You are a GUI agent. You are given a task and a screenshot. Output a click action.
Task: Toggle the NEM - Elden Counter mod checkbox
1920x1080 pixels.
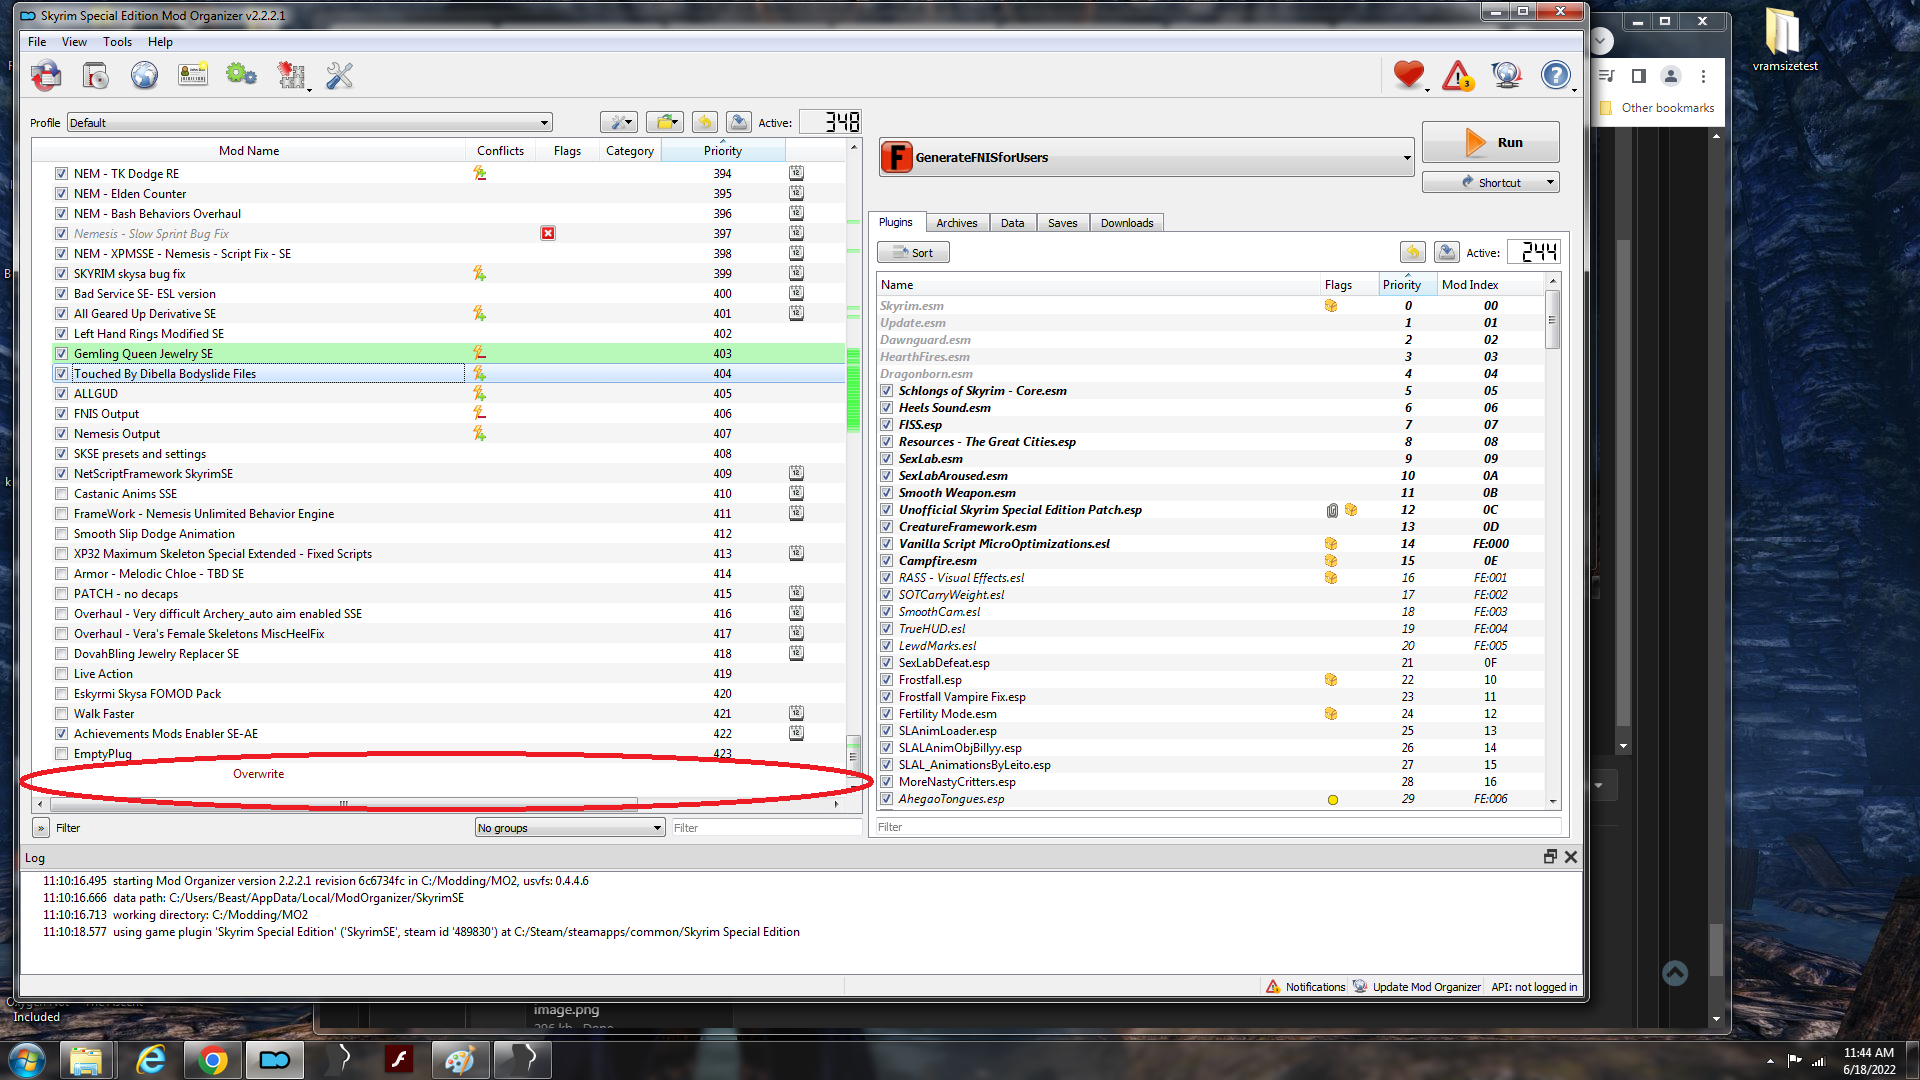pyautogui.click(x=62, y=194)
